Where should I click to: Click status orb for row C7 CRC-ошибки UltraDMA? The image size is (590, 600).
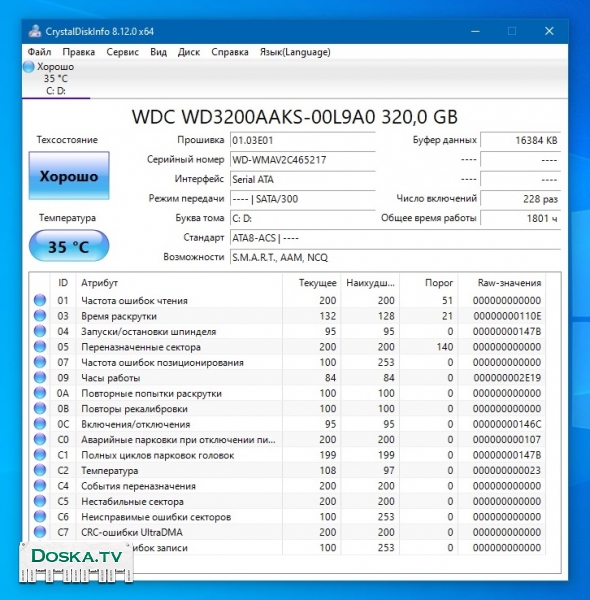pos(40,532)
